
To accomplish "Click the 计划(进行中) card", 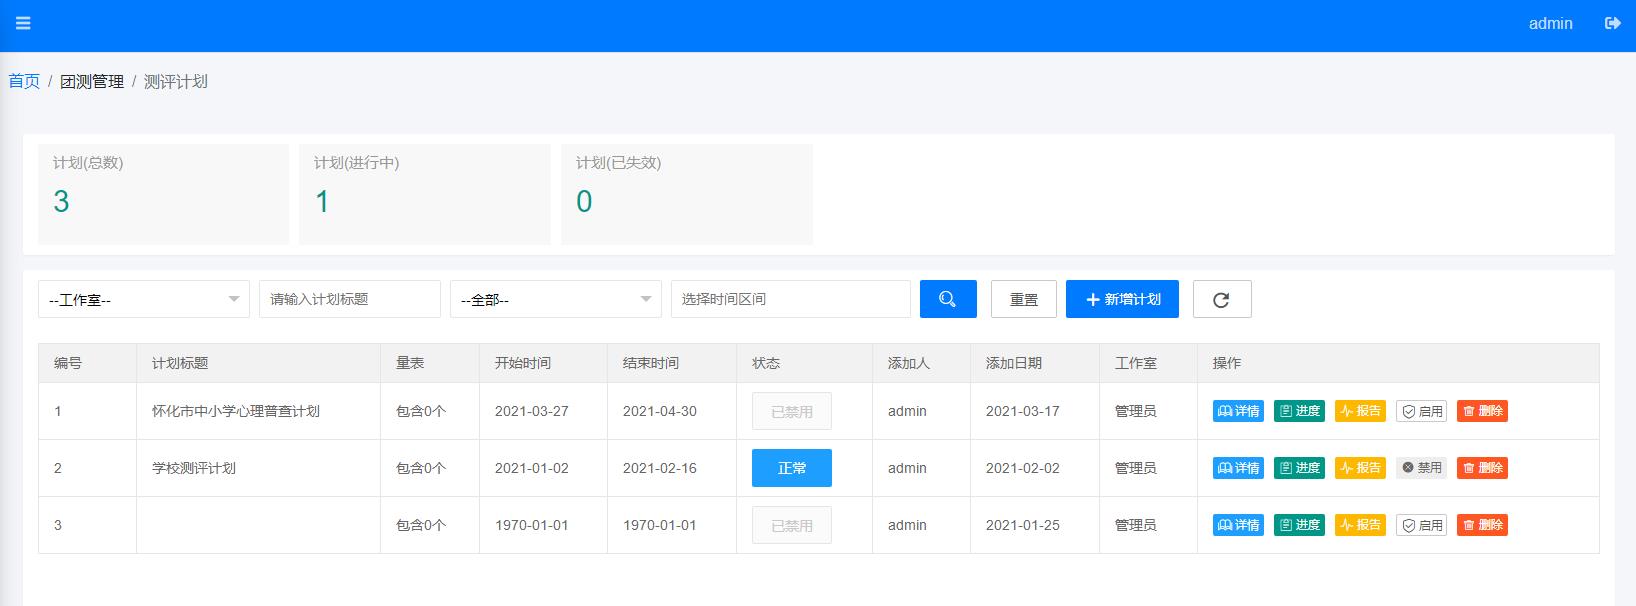I will (x=425, y=194).
